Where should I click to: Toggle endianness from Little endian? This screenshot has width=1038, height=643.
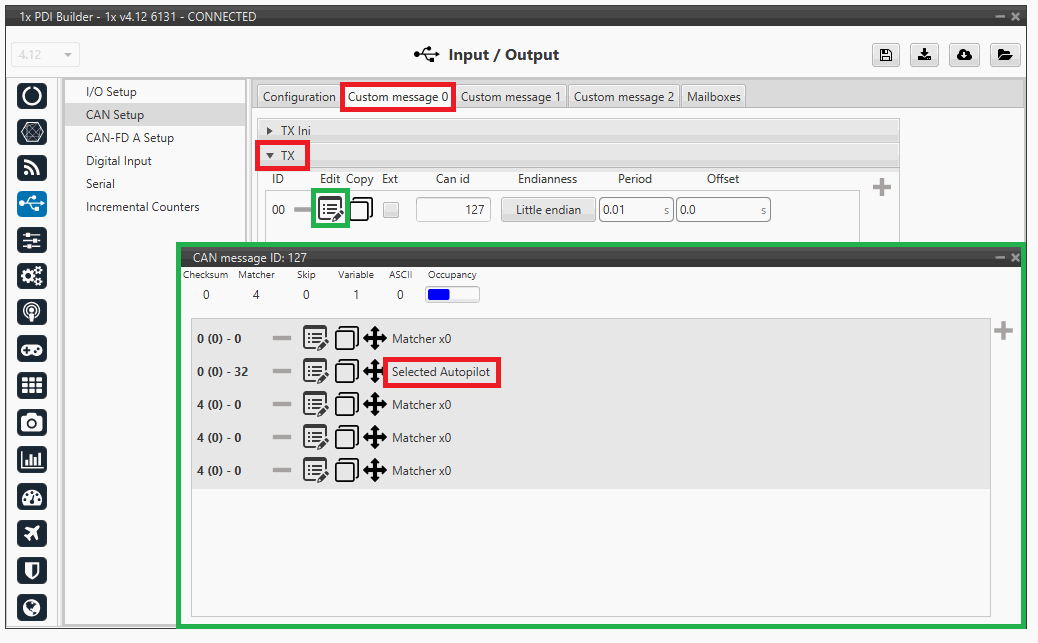(x=548, y=210)
